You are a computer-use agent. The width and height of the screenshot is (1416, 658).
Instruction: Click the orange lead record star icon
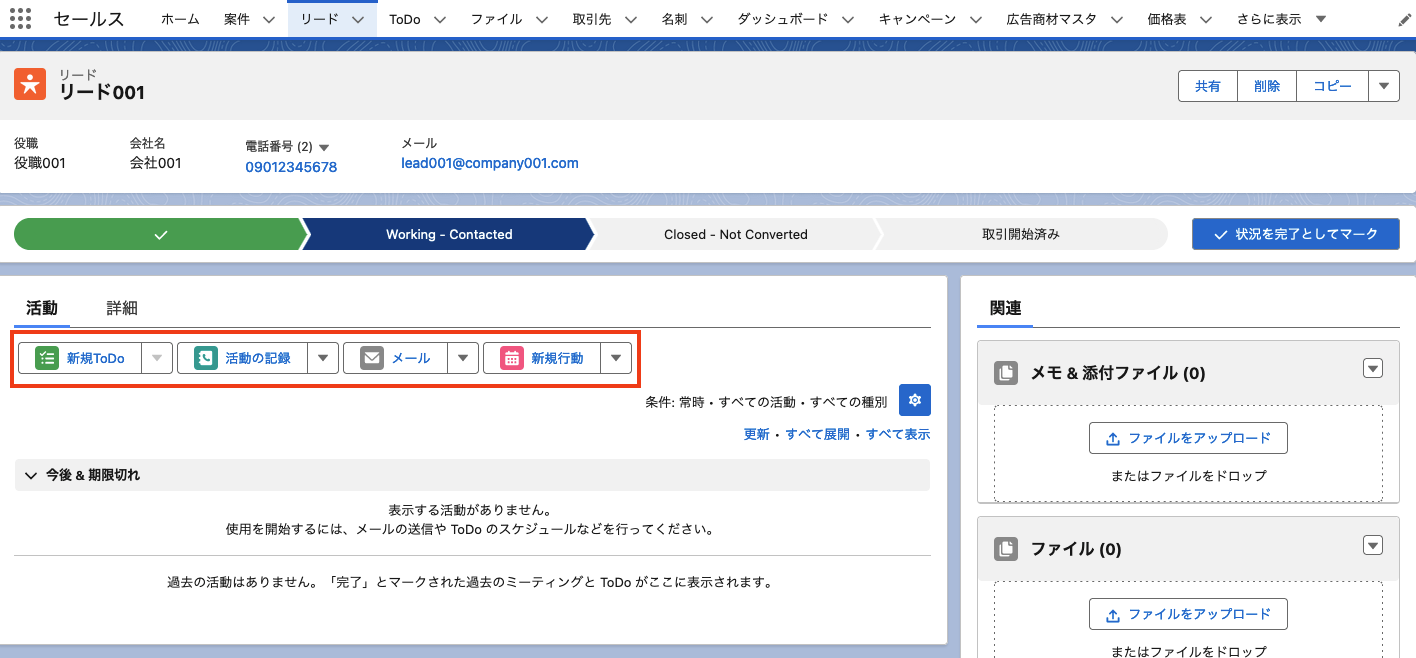29,85
